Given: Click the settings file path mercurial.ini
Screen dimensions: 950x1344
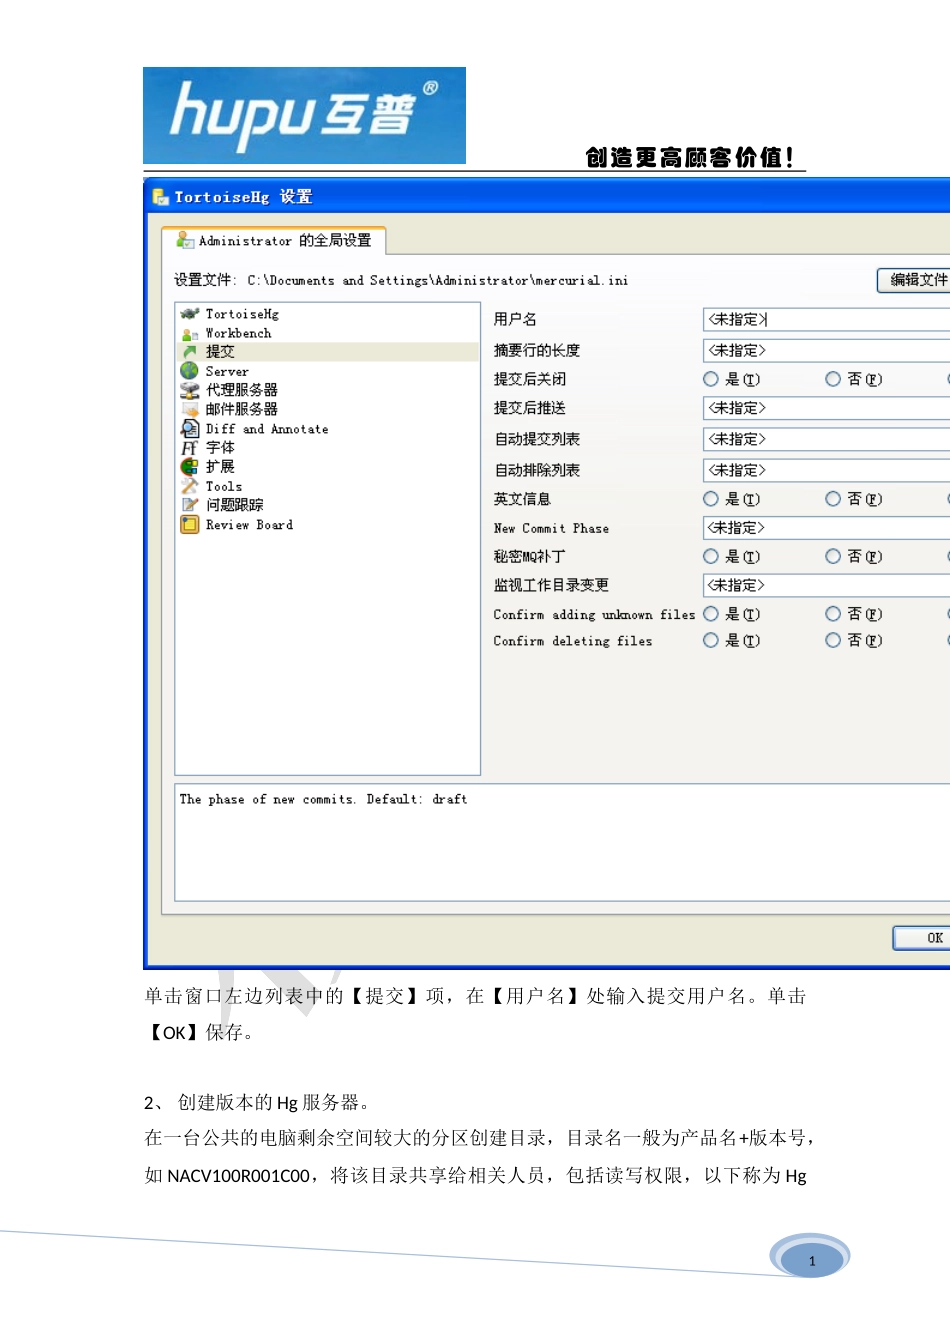Looking at the screenshot, I should pyautogui.click(x=438, y=281).
